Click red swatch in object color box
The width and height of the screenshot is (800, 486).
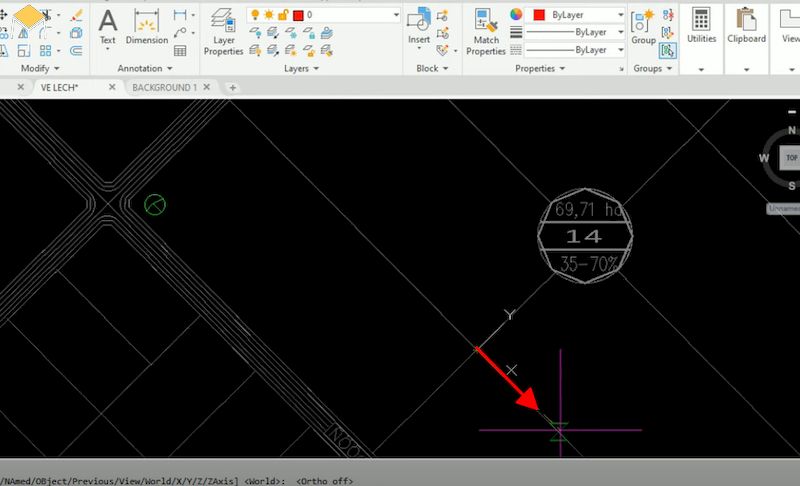coord(539,15)
